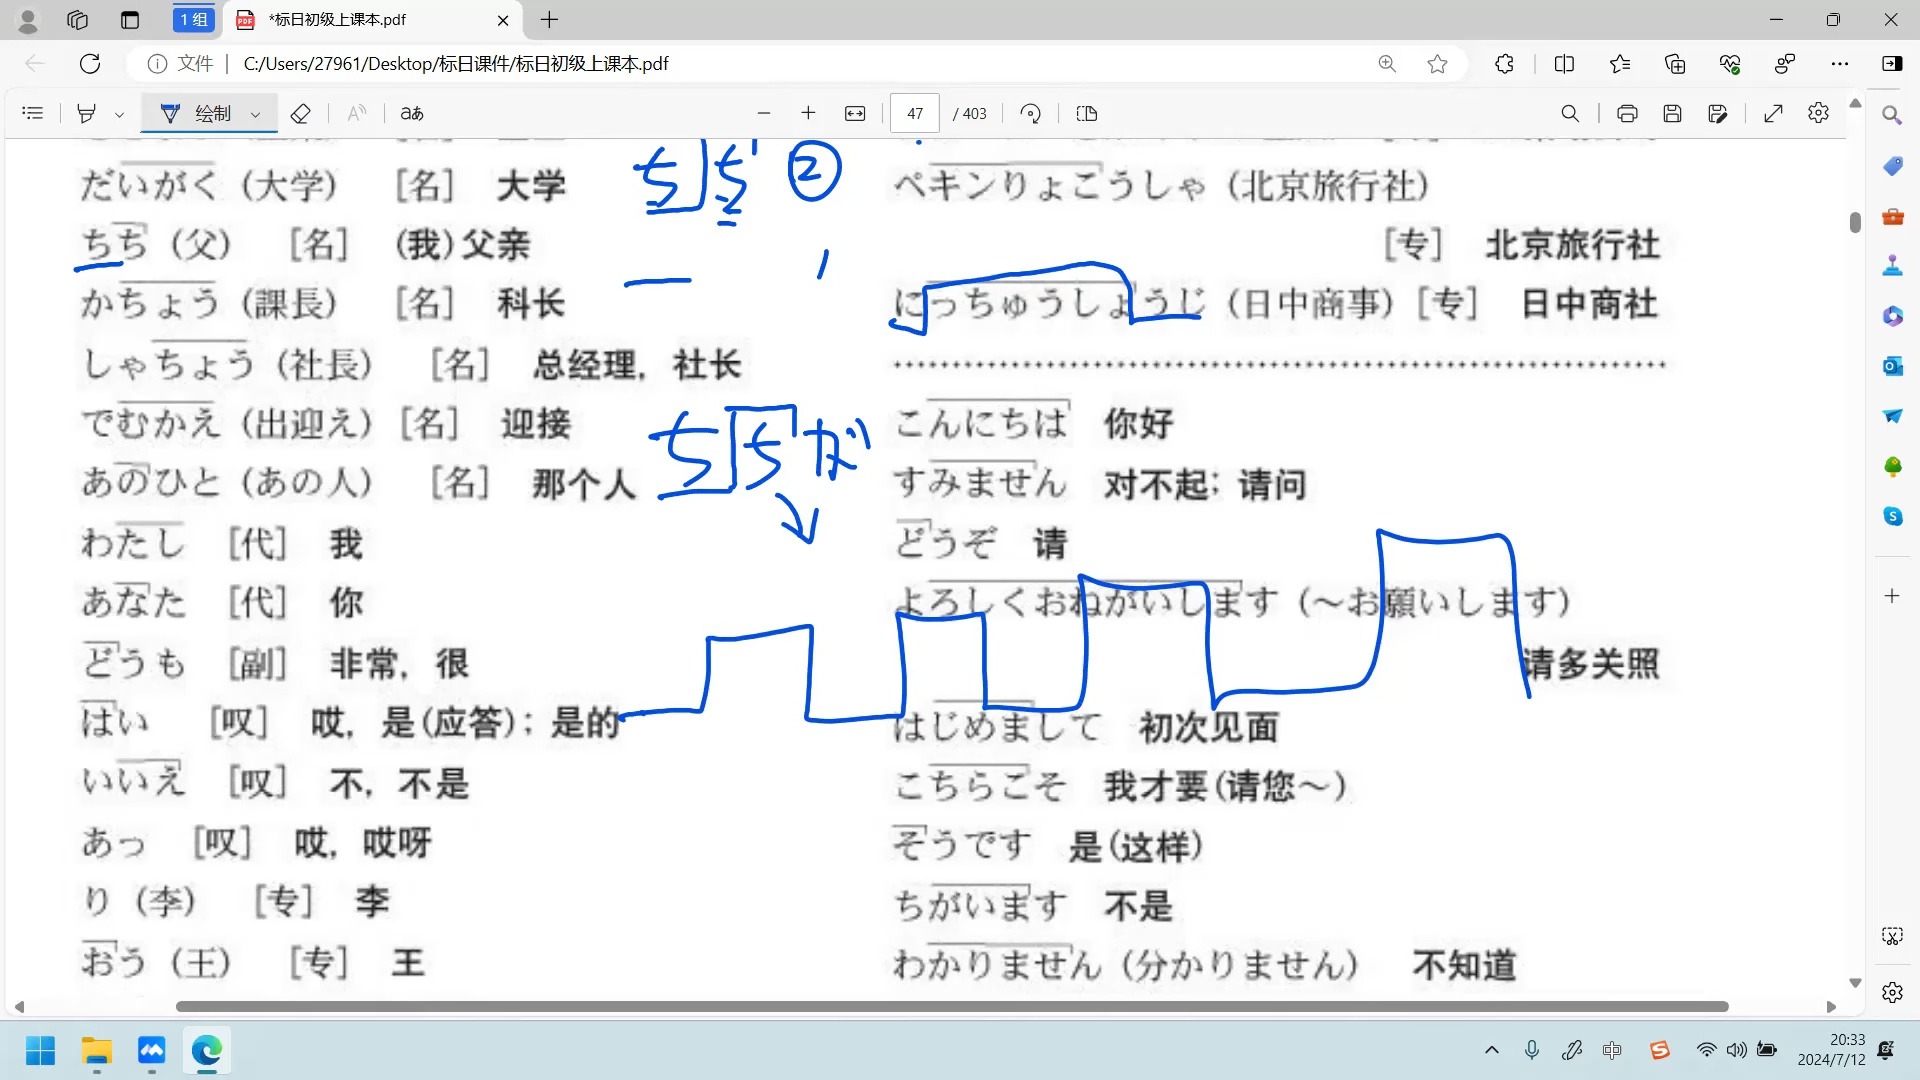This screenshot has width=1920, height=1080.
Task: Show hidden system tray icons
Action: (1492, 1050)
